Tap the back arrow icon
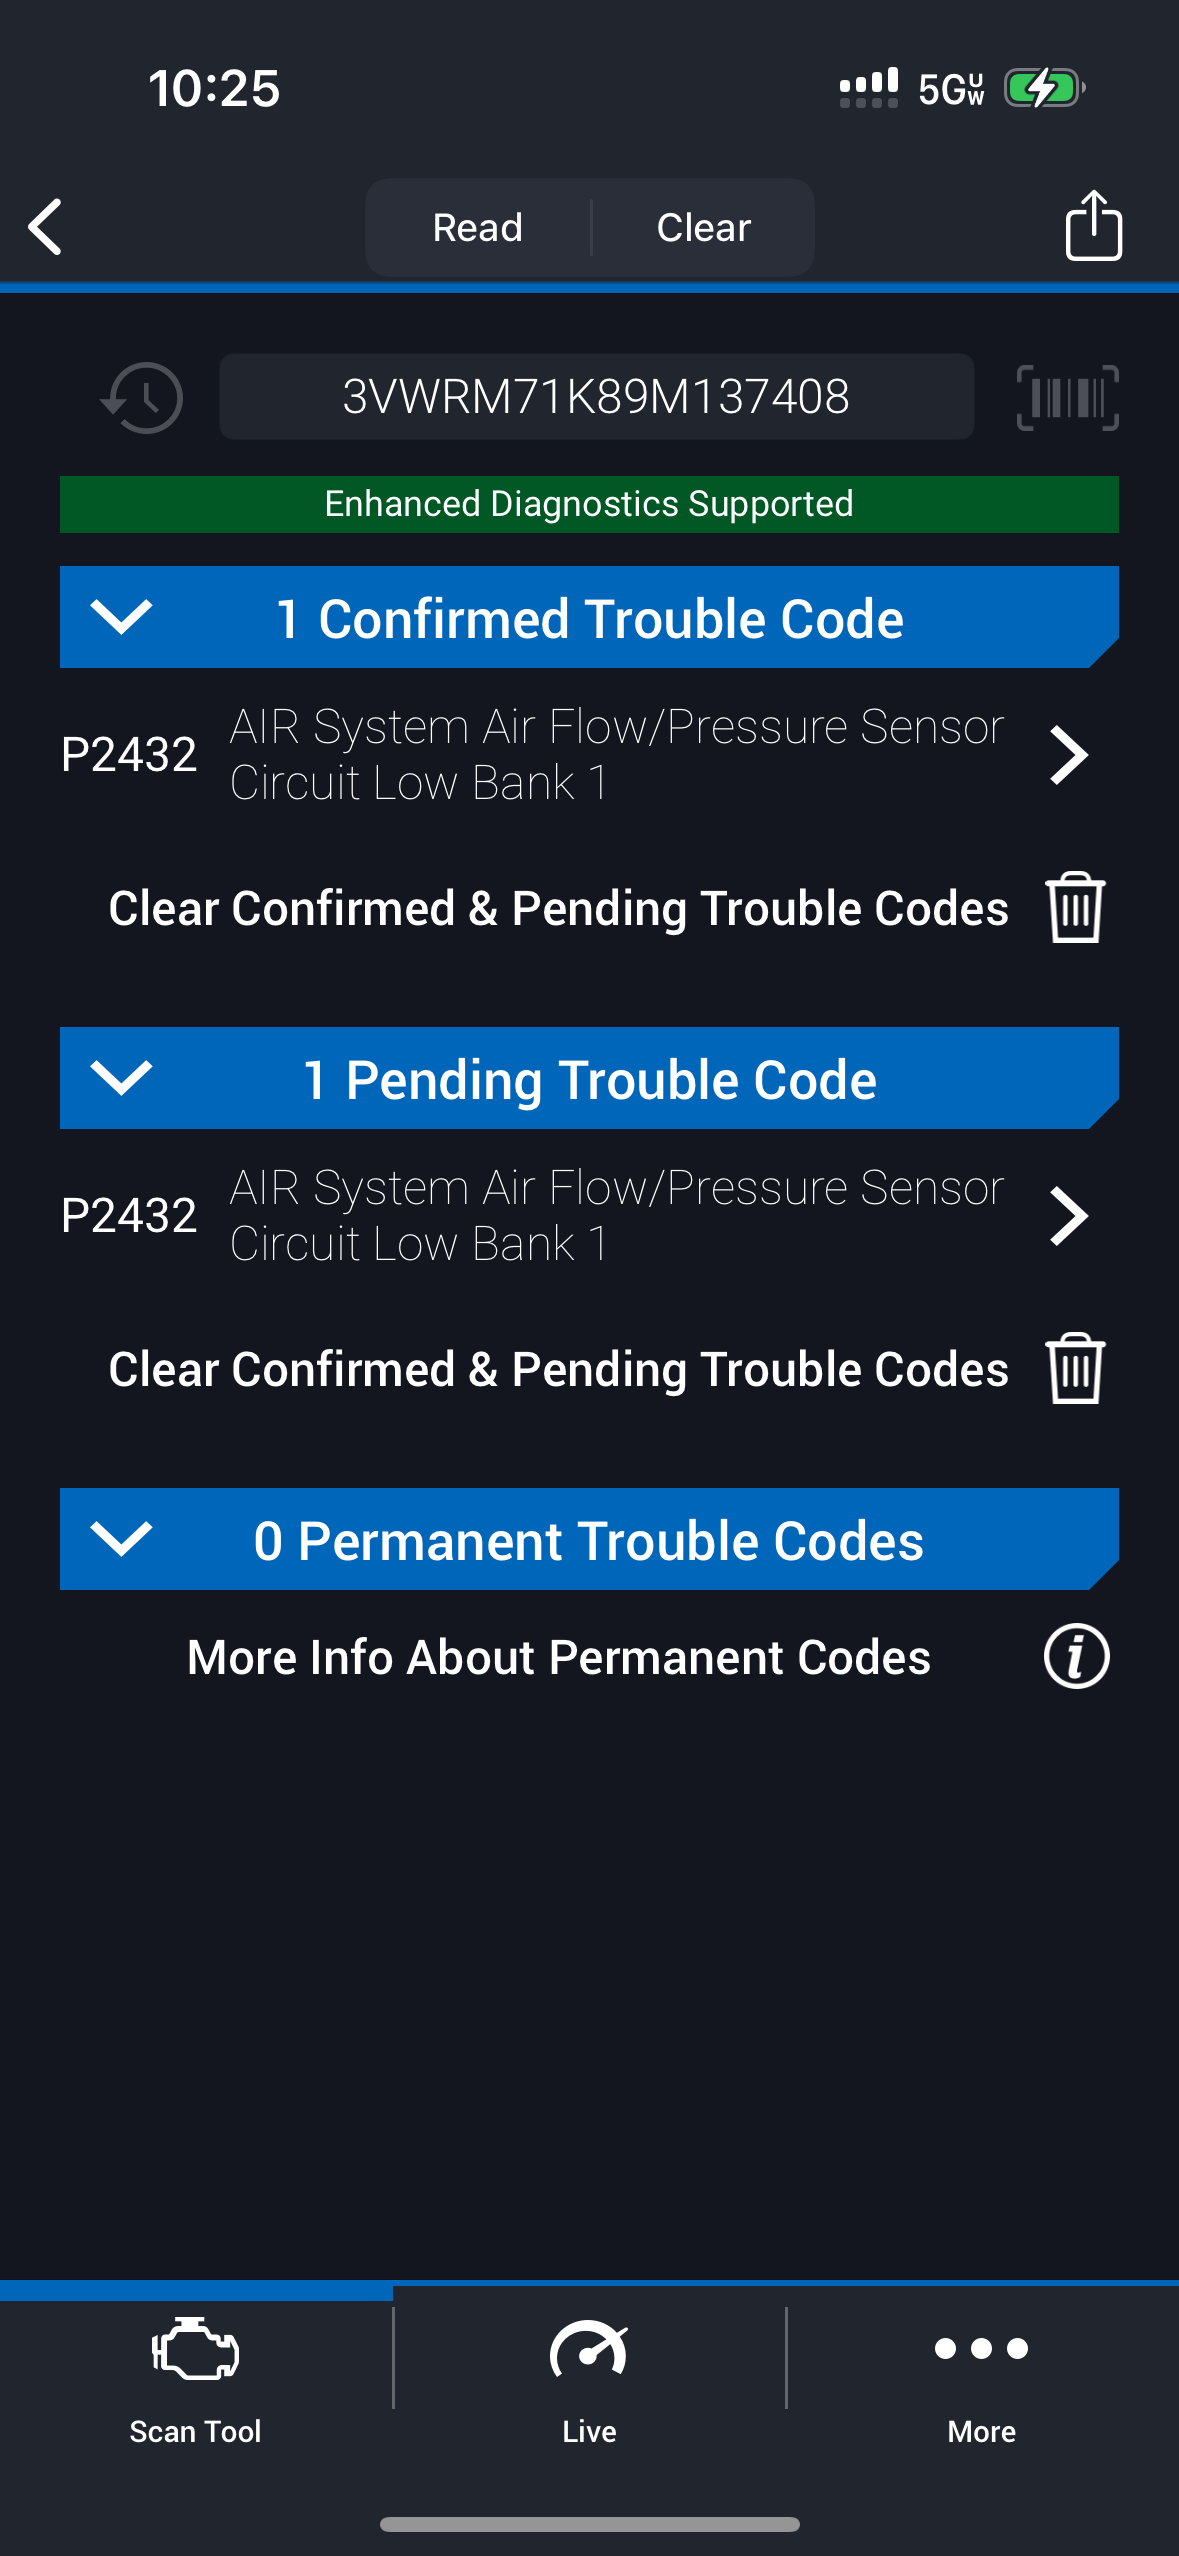 coord(46,227)
